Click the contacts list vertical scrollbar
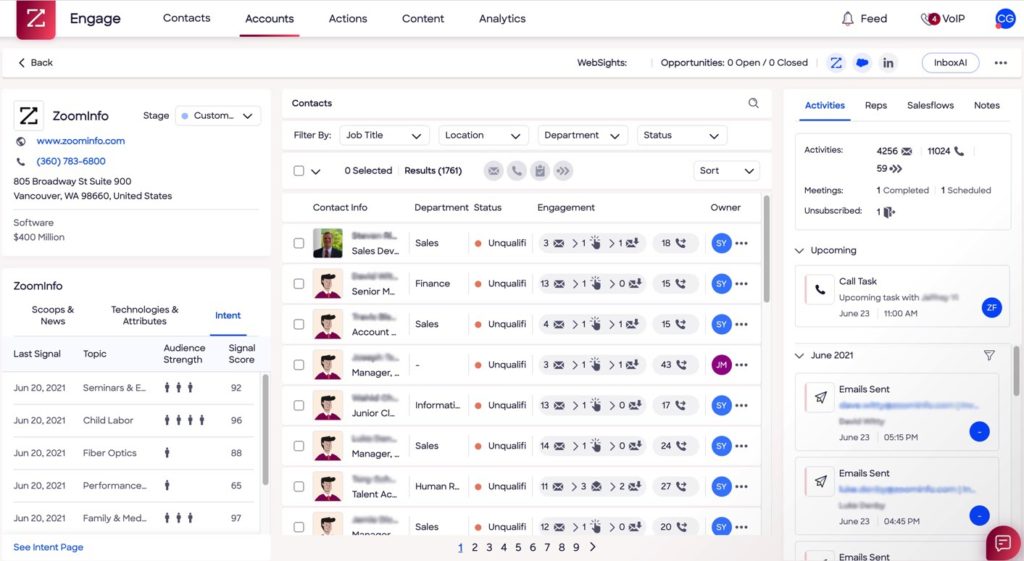 pyautogui.click(x=766, y=249)
